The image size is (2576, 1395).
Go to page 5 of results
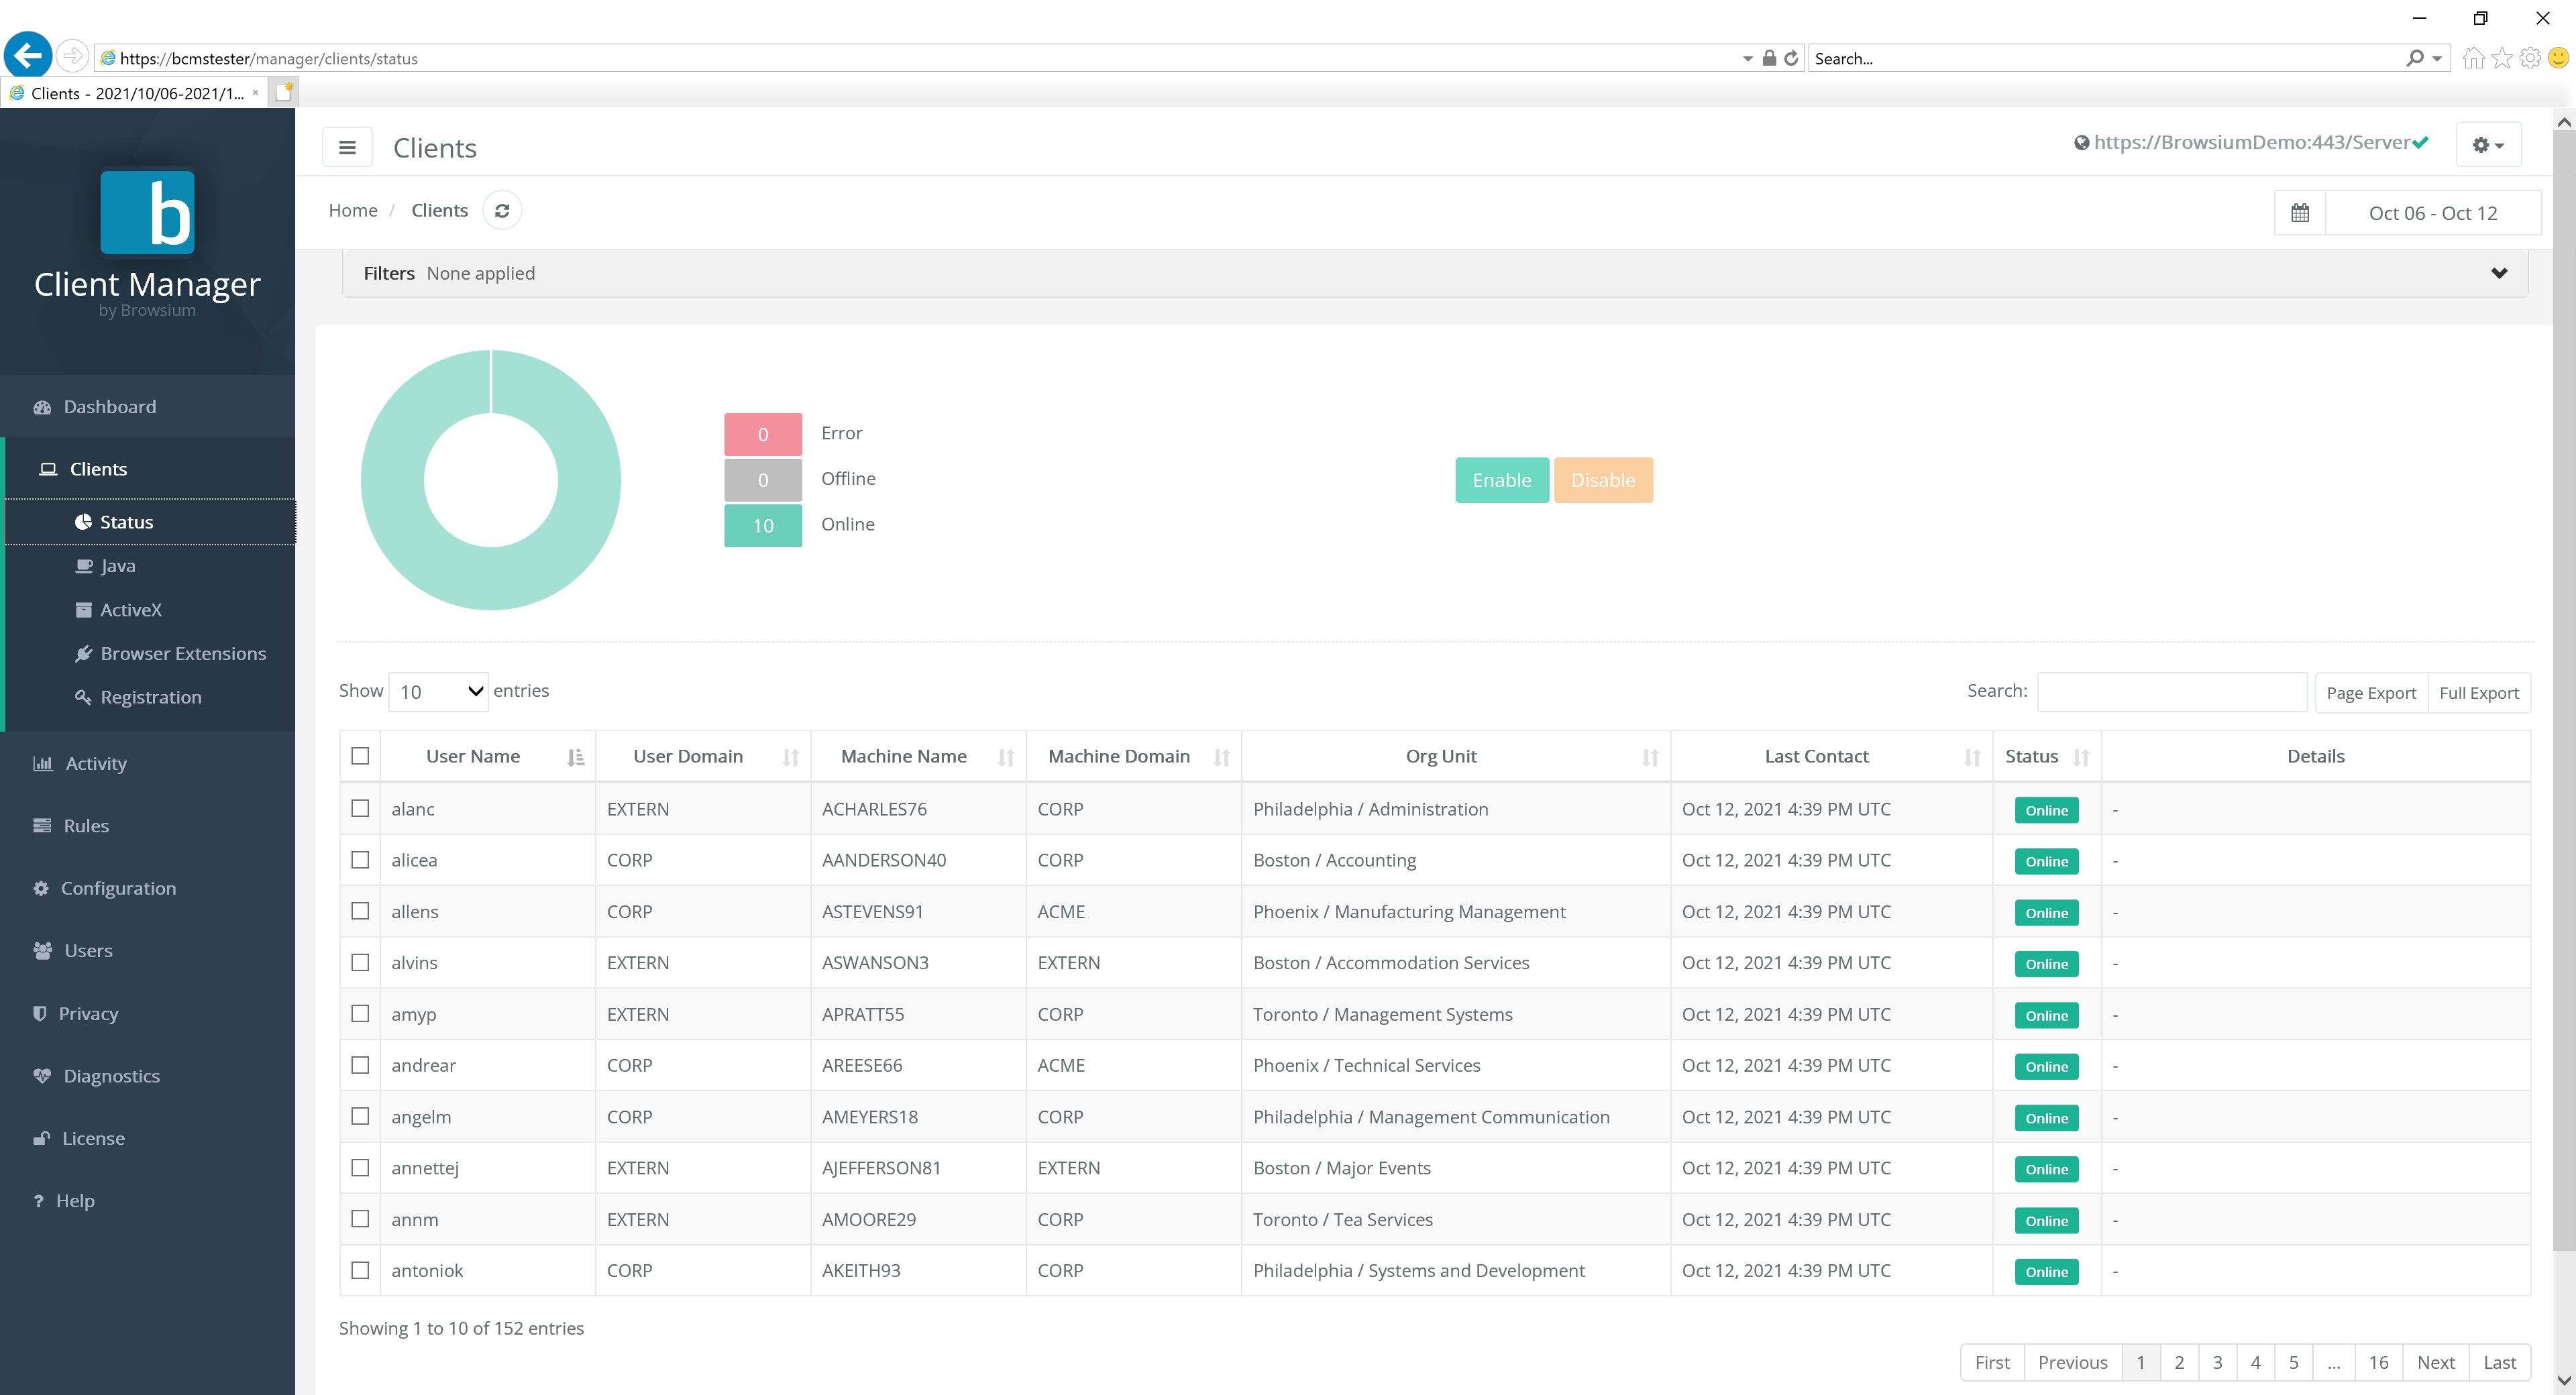pyautogui.click(x=2294, y=1362)
